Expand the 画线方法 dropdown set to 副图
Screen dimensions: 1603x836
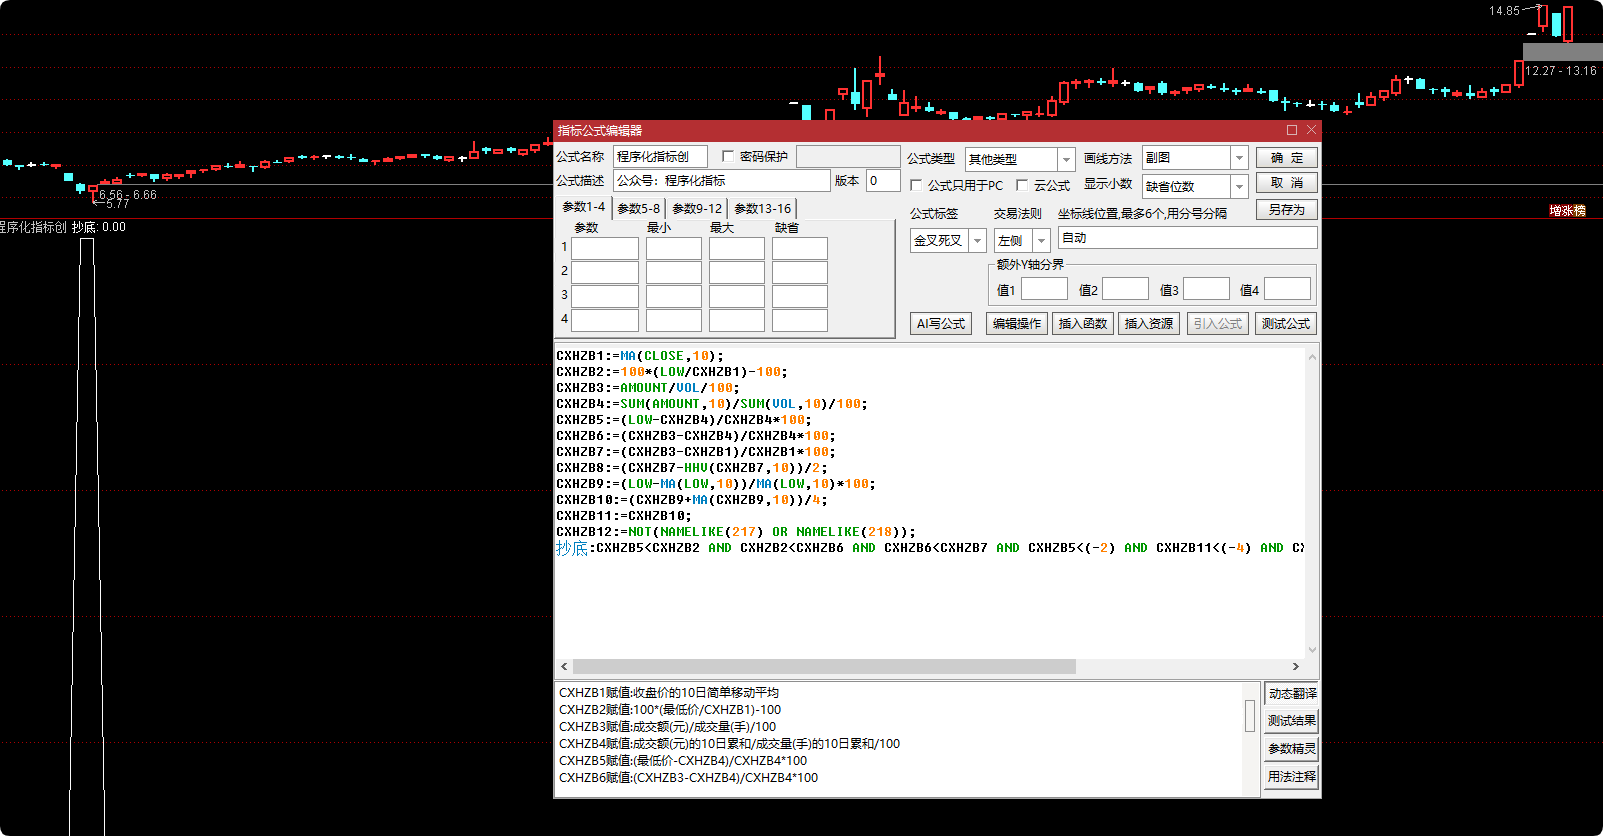[x=1239, y=158]
